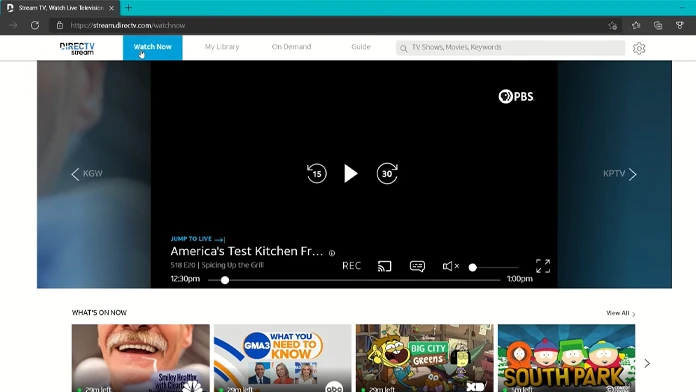Open the Big City Greens thumbnail
The height and width of the screenshot is (392, 696).
[x=424, y=358]
